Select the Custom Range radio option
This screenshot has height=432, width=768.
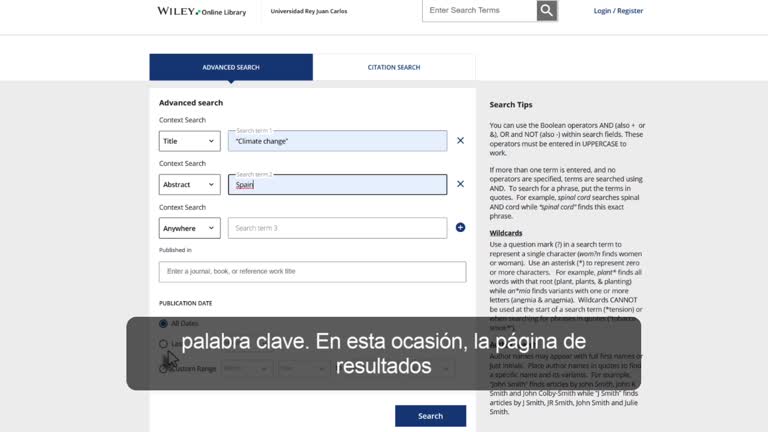[163, 369]
